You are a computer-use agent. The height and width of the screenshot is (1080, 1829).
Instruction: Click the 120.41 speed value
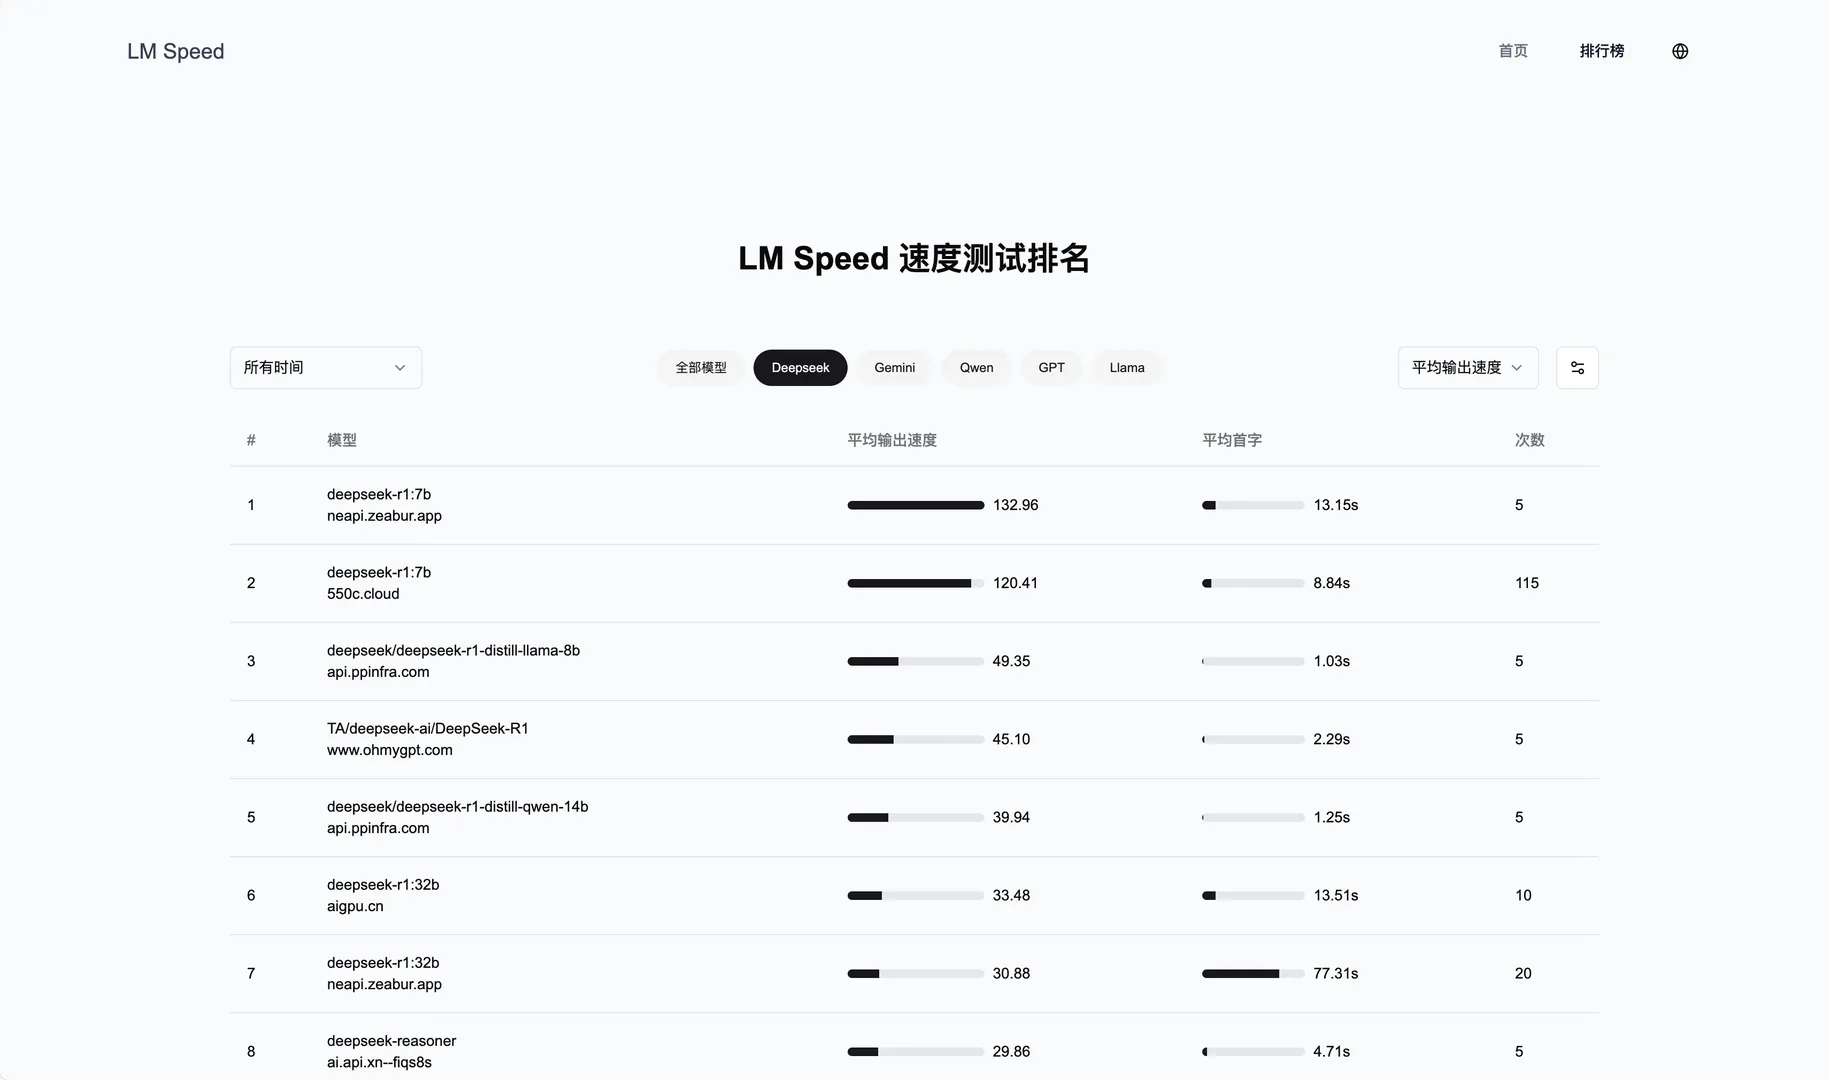tap(1015, 583)
